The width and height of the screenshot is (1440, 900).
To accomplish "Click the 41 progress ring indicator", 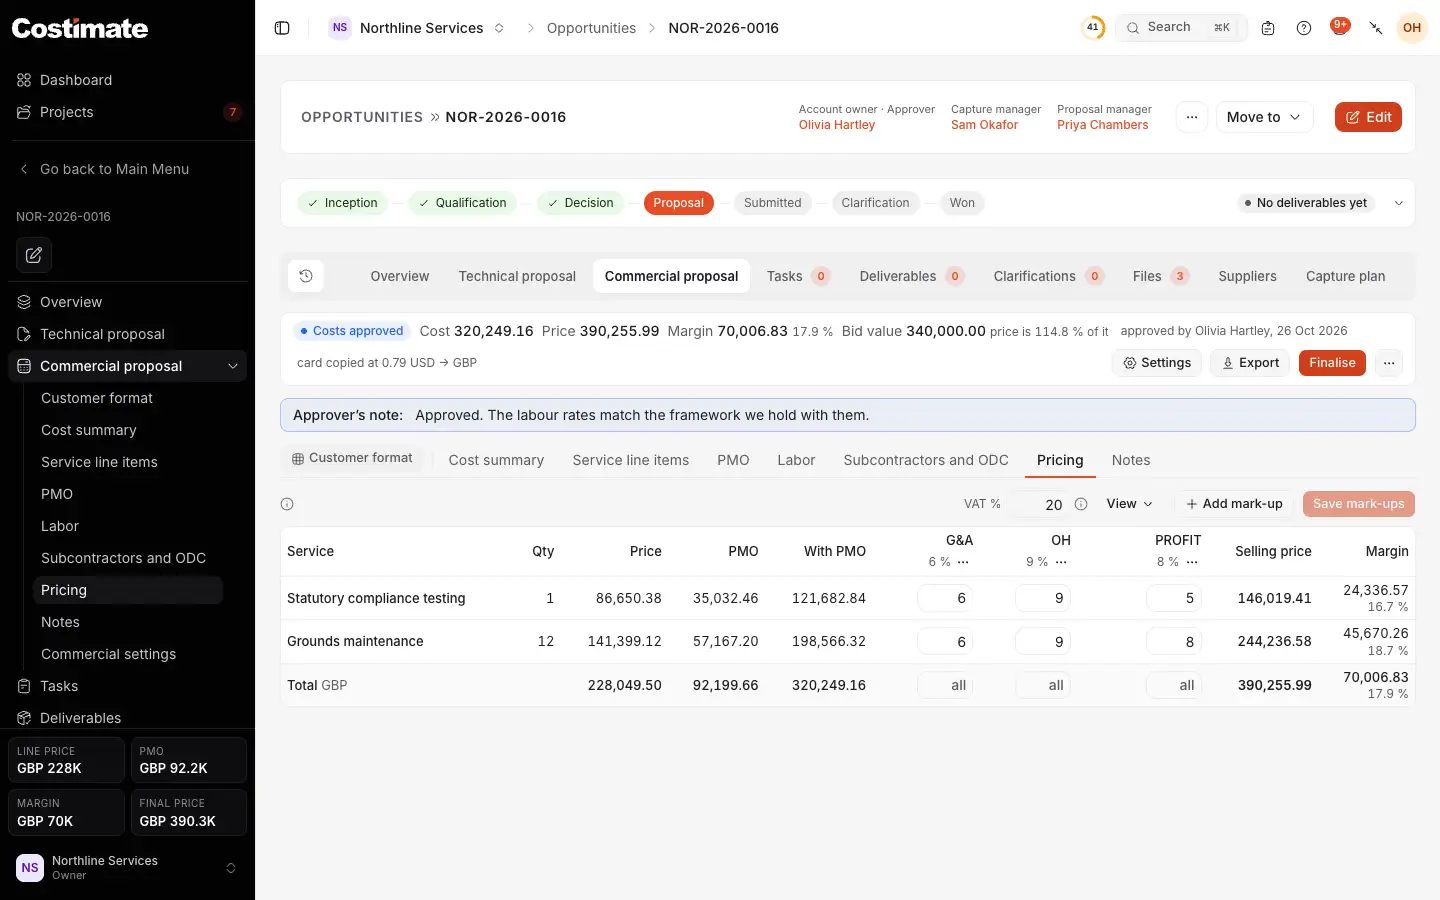I will point(1093,28).
